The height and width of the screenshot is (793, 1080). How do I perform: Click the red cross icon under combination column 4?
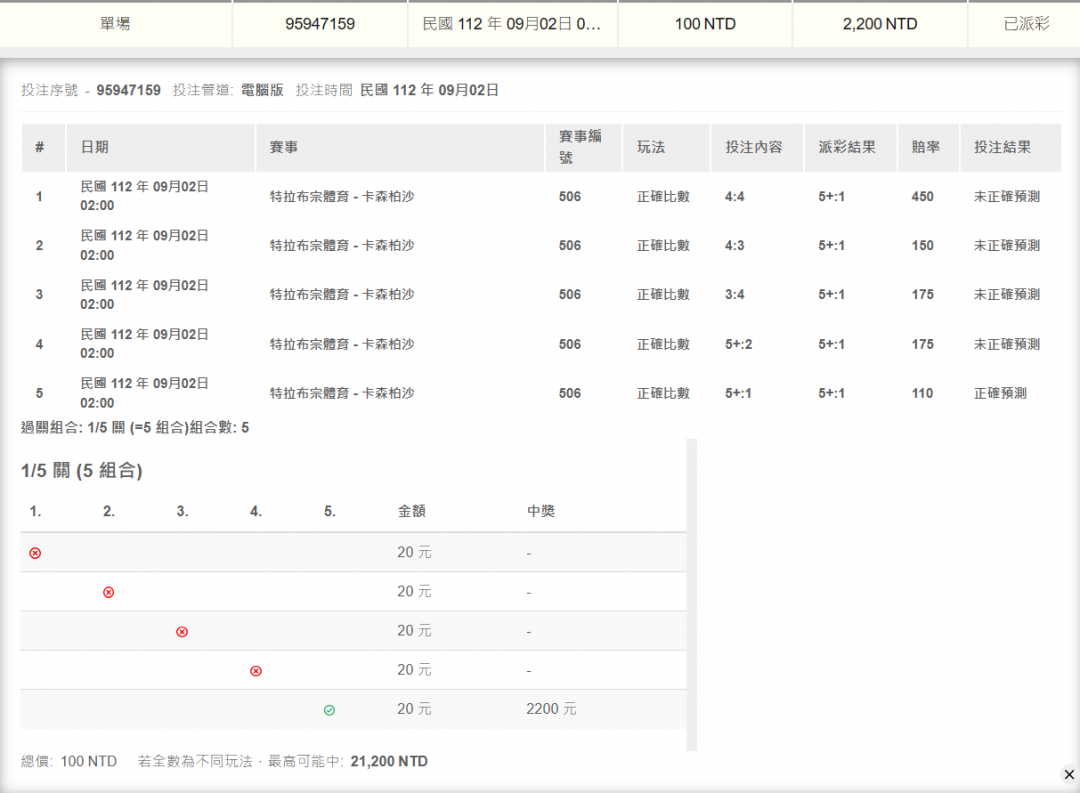coord(256,671)
